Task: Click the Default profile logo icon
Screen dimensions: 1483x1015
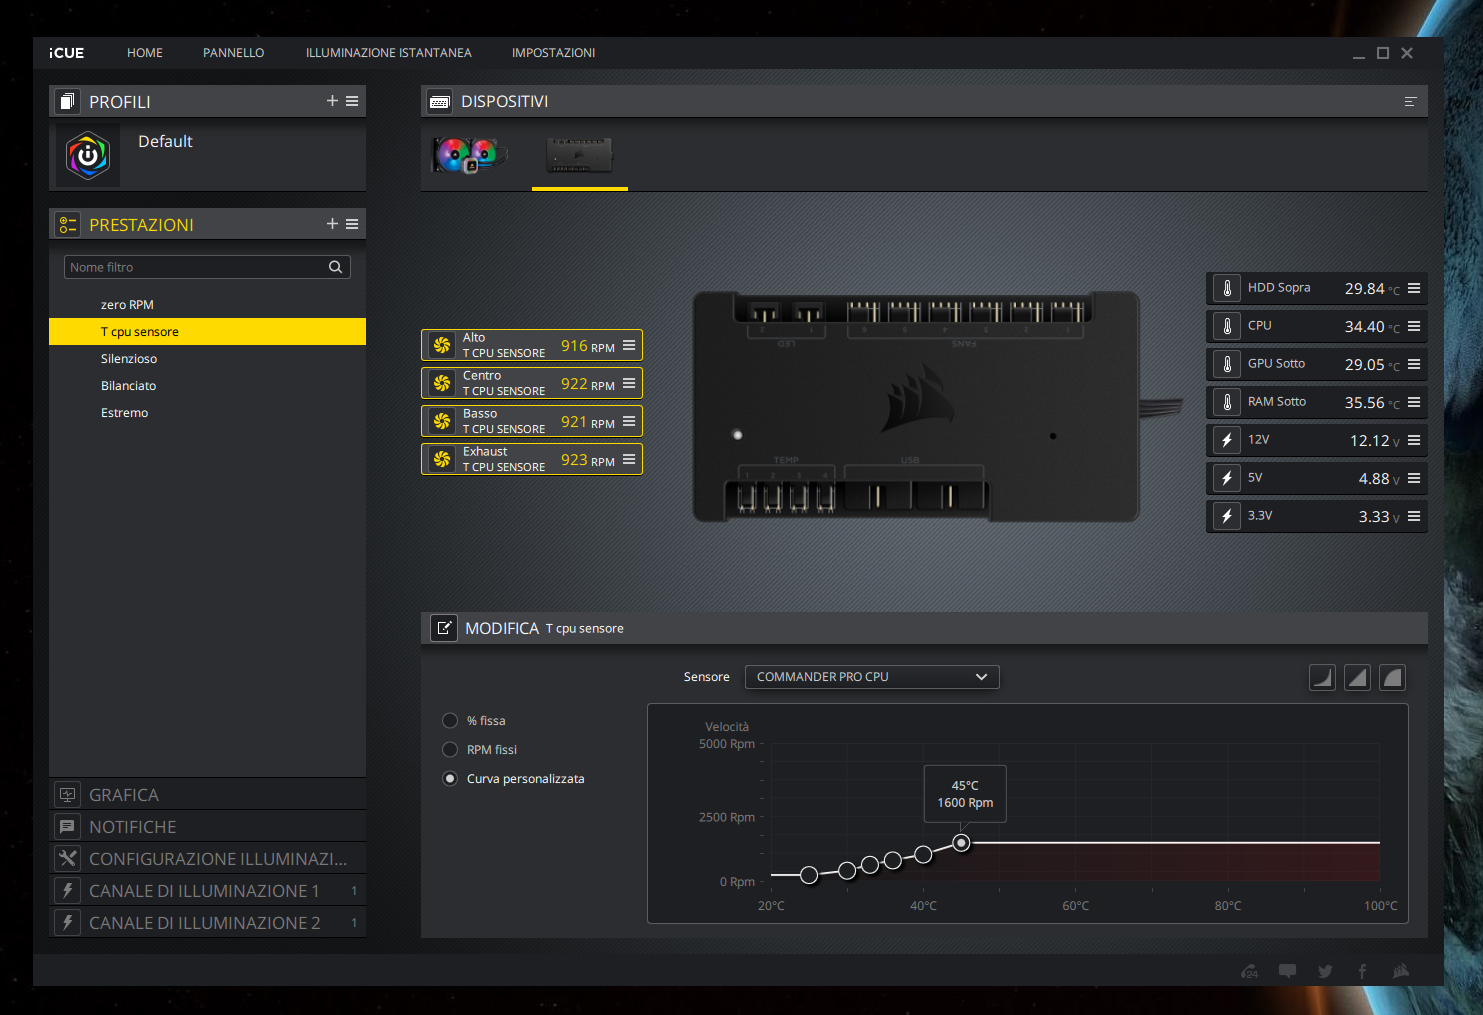Action: (x=88, y=156)
